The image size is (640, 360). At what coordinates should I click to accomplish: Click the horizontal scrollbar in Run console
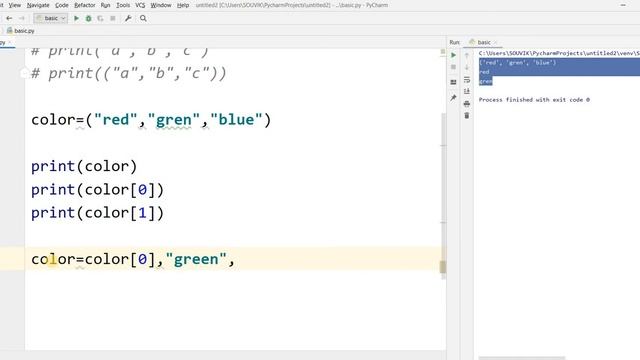522,358
